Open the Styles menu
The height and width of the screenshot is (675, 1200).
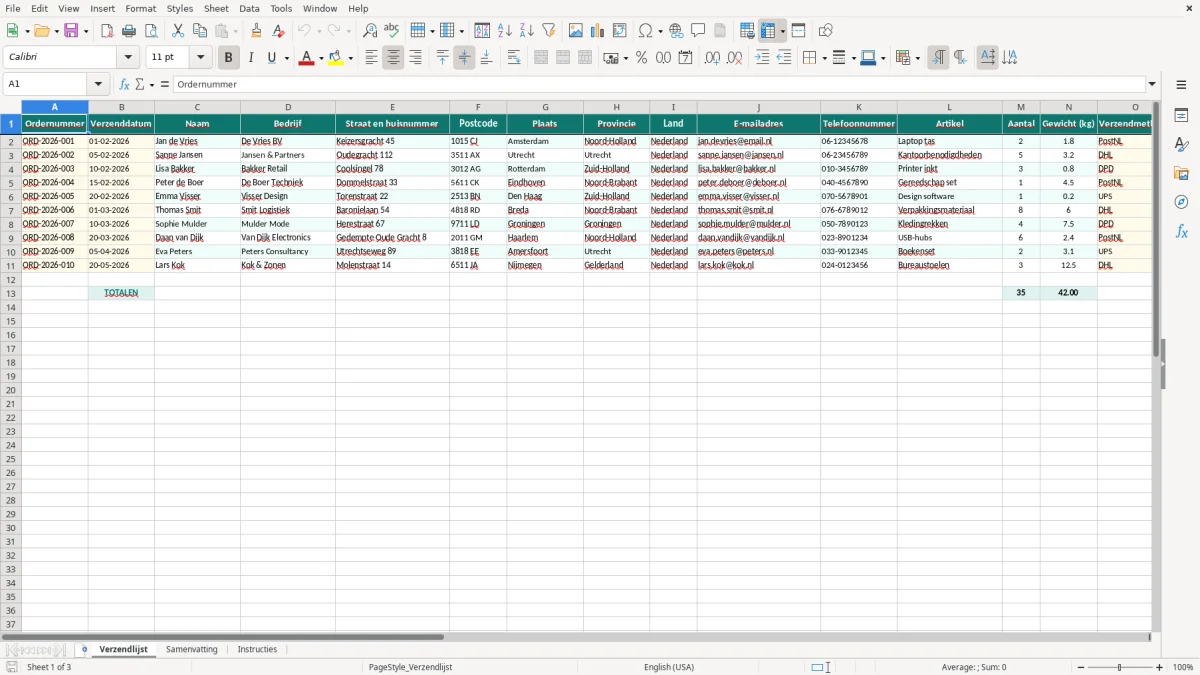(x=180, y=8)
